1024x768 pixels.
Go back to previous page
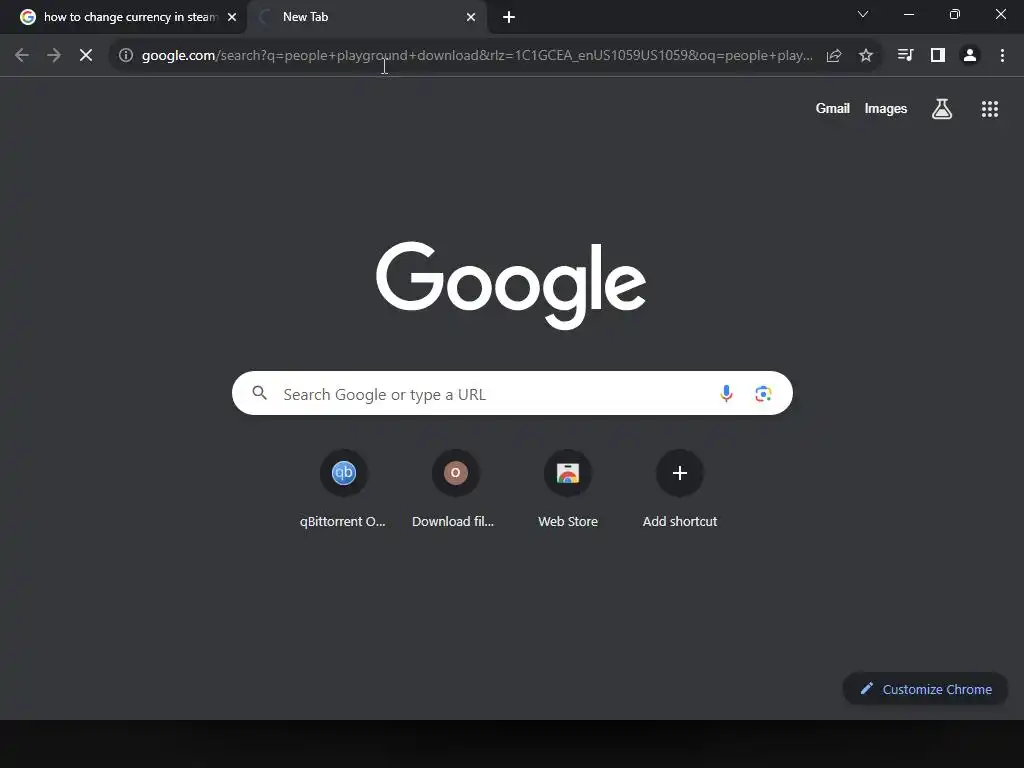click(22, 56)
